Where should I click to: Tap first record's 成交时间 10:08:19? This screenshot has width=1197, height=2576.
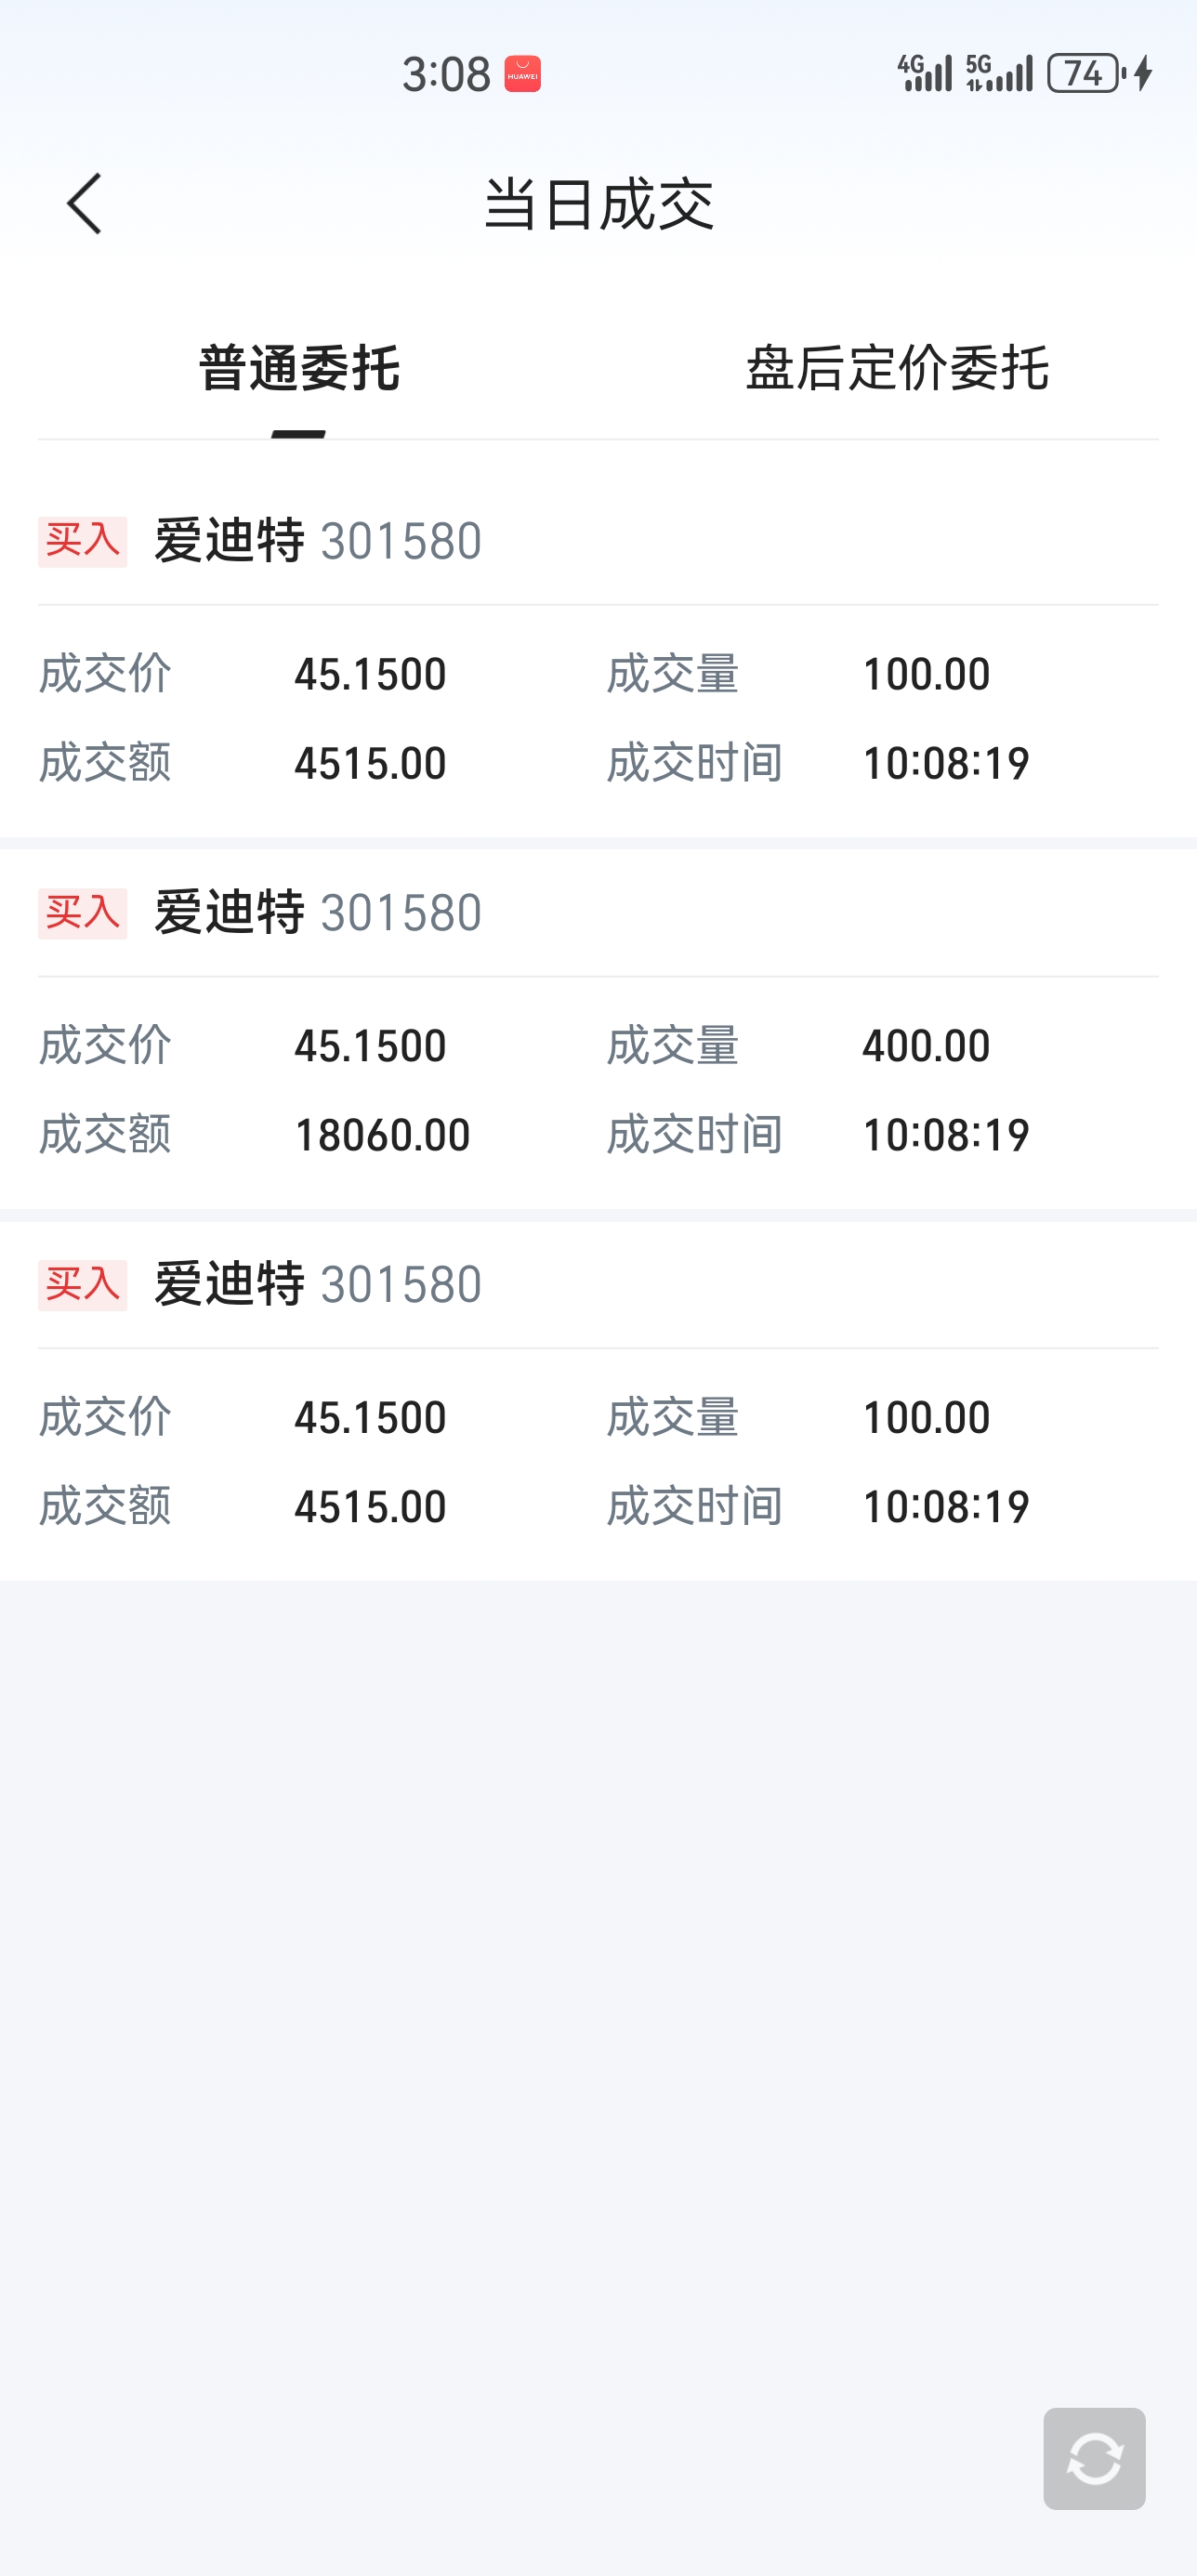tap(946, 764)
